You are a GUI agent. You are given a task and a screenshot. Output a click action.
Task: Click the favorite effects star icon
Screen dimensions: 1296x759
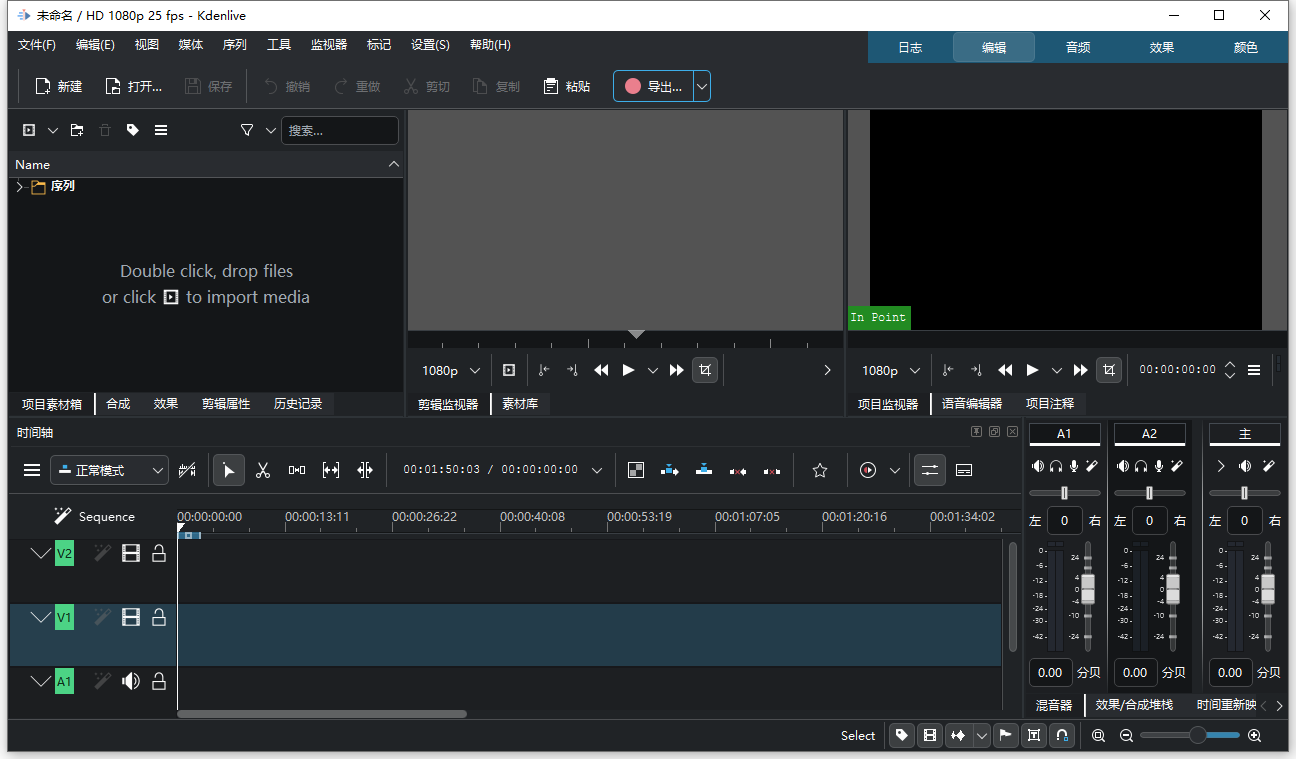tap(820, 470)
